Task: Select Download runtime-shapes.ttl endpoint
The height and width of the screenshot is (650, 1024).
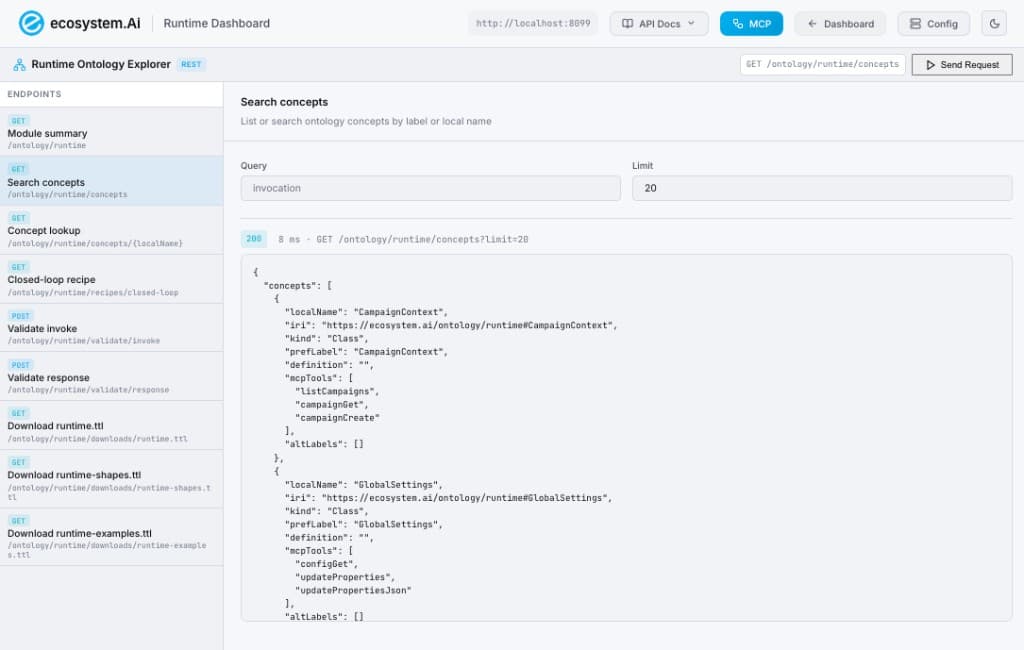Action: pos(112,479)
